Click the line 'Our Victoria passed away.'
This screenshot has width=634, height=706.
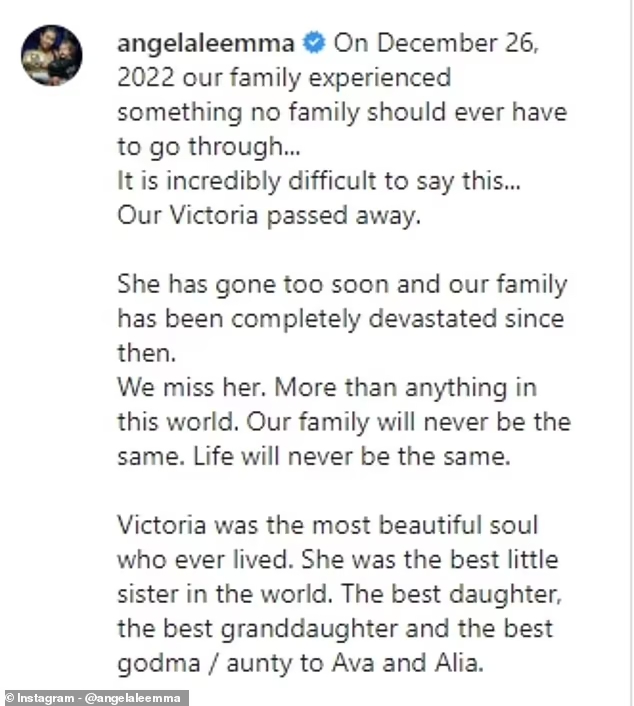pos(269,216)
